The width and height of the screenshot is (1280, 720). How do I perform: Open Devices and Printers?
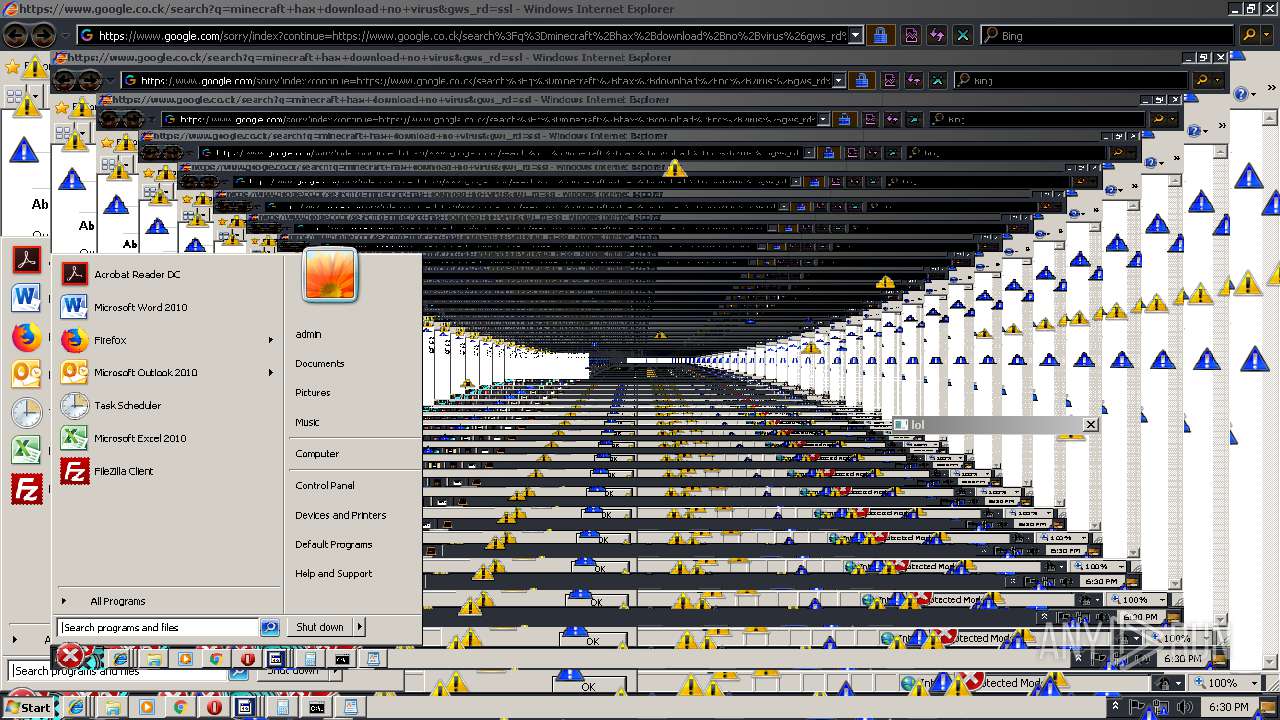point(340,515)
